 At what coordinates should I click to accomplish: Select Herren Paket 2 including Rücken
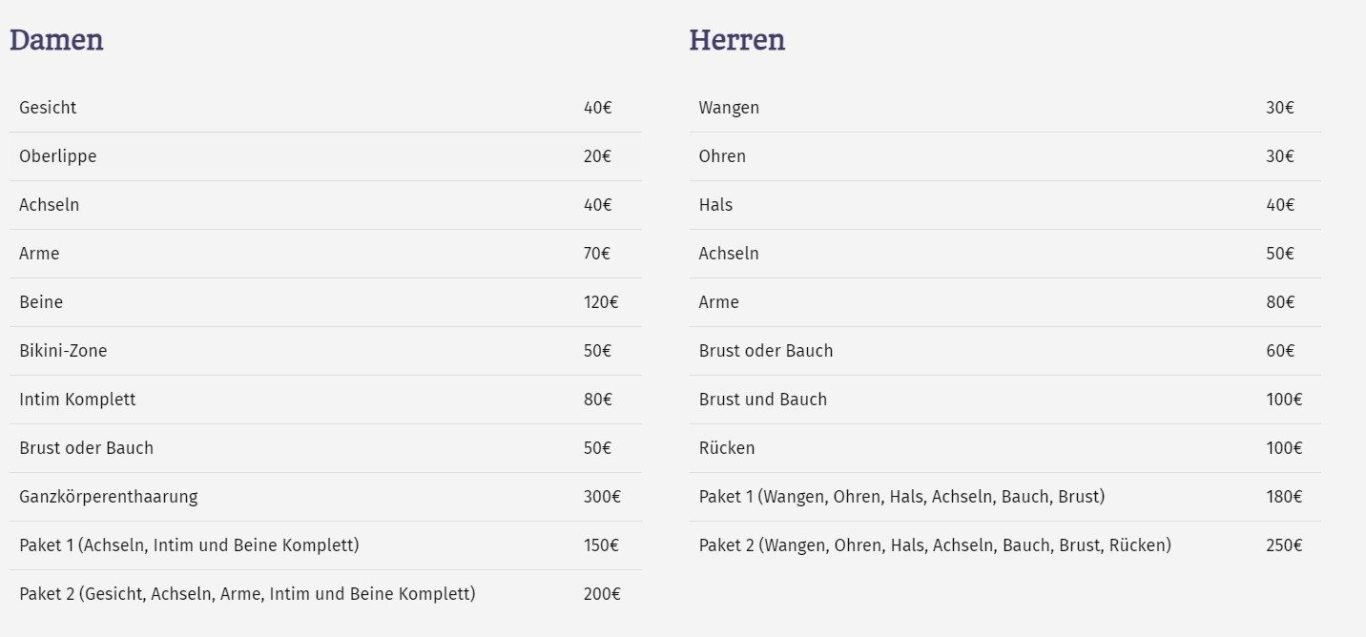tap(1005, 546)
